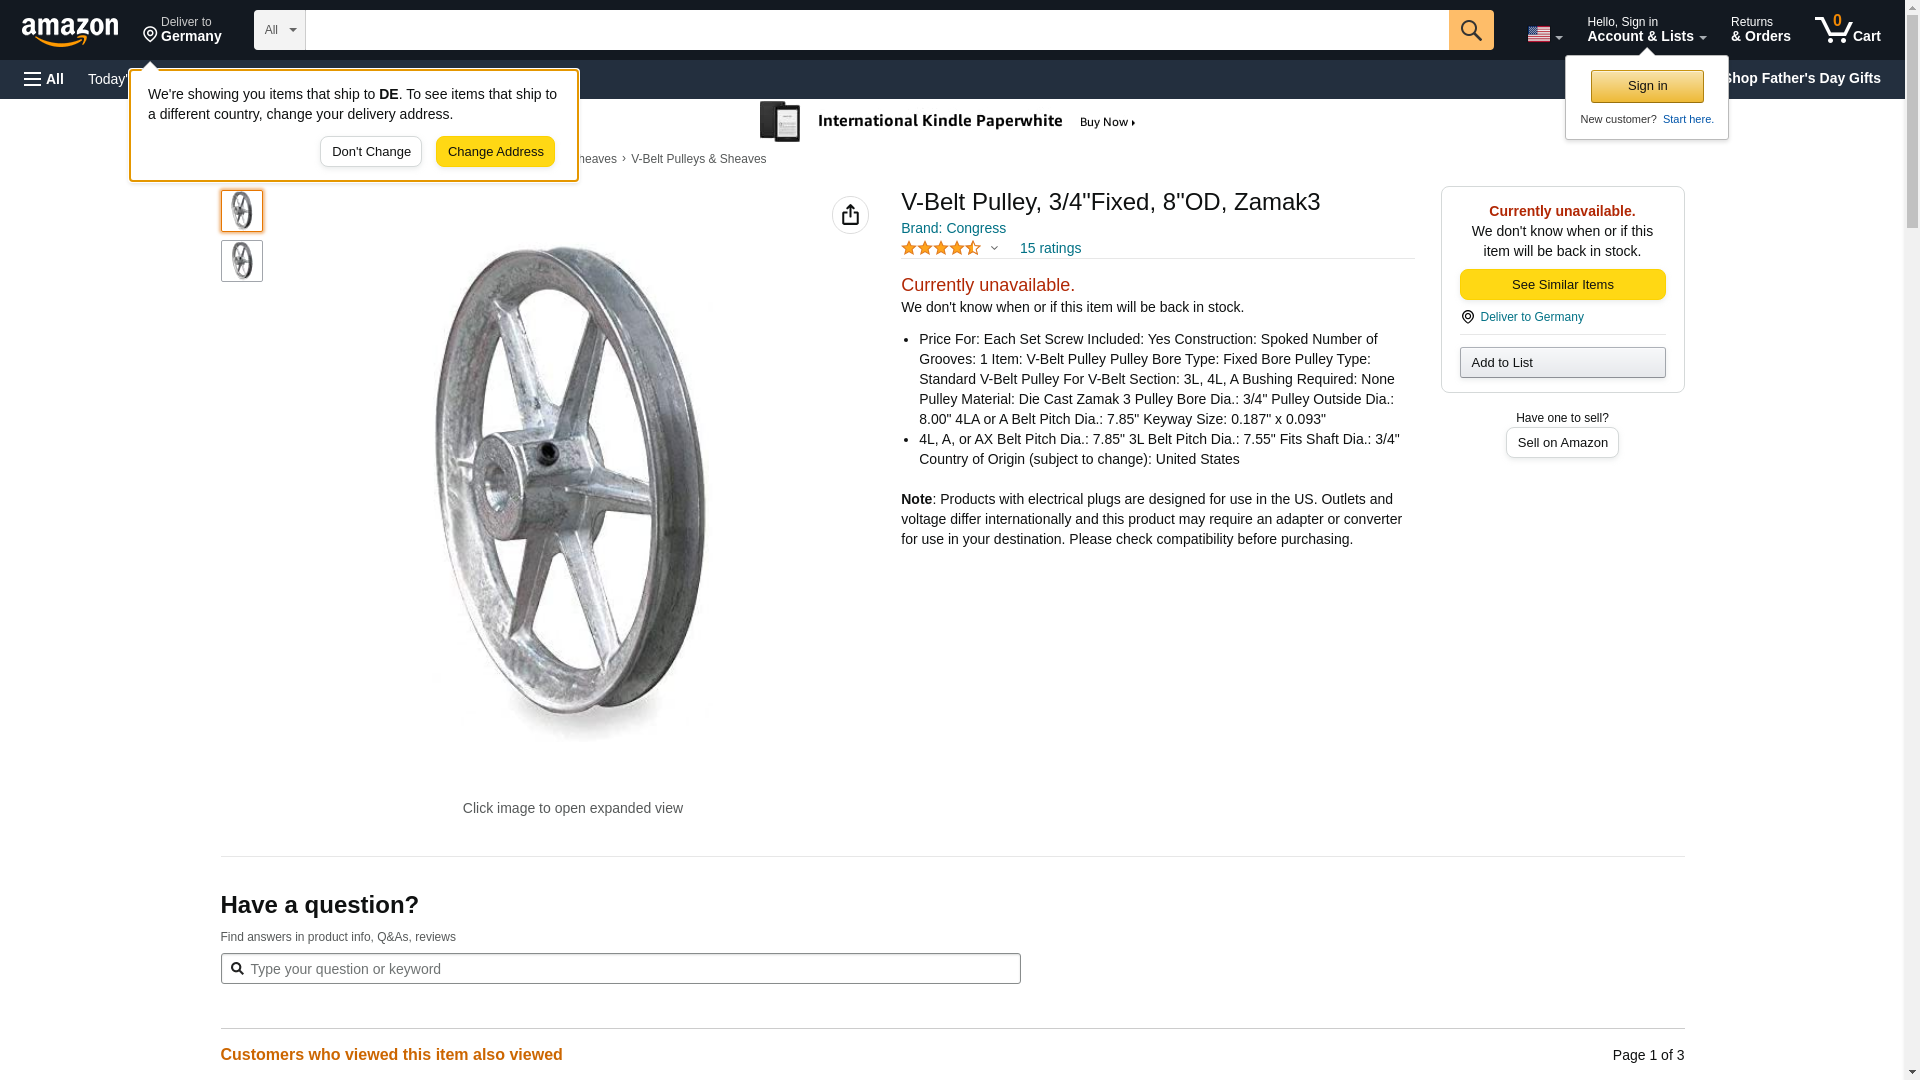Open the Account & Lists dropdown
This screenshot has width=1920, height=1080.
1646,30
